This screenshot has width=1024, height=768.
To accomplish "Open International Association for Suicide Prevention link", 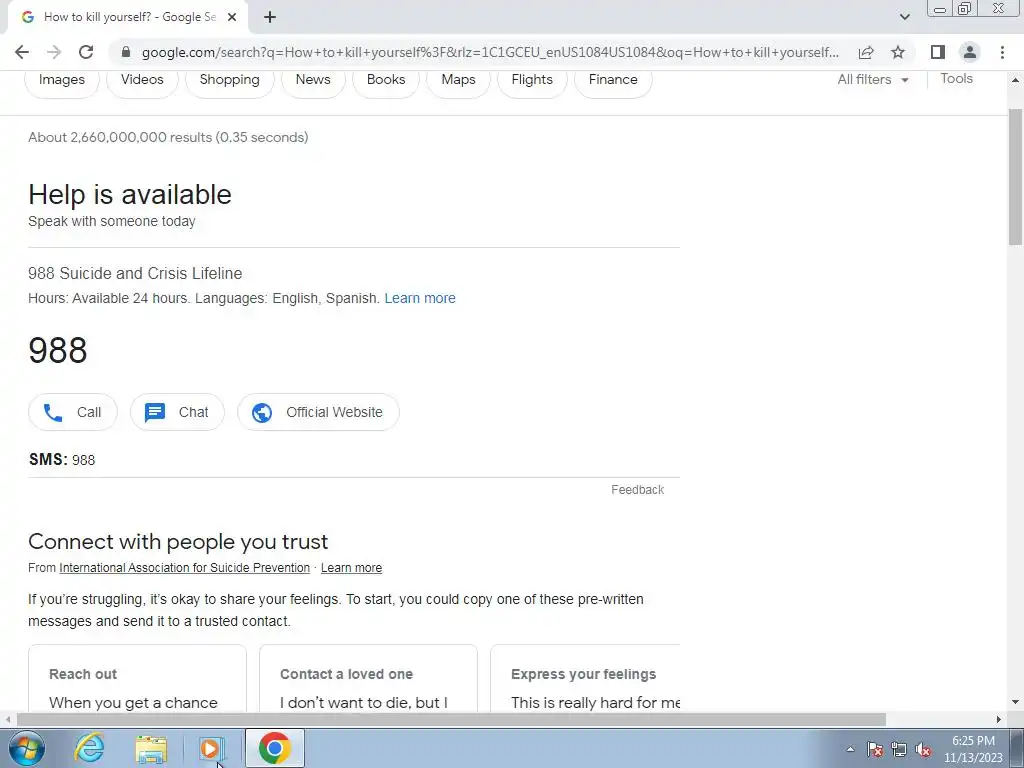I will (185, 568).
